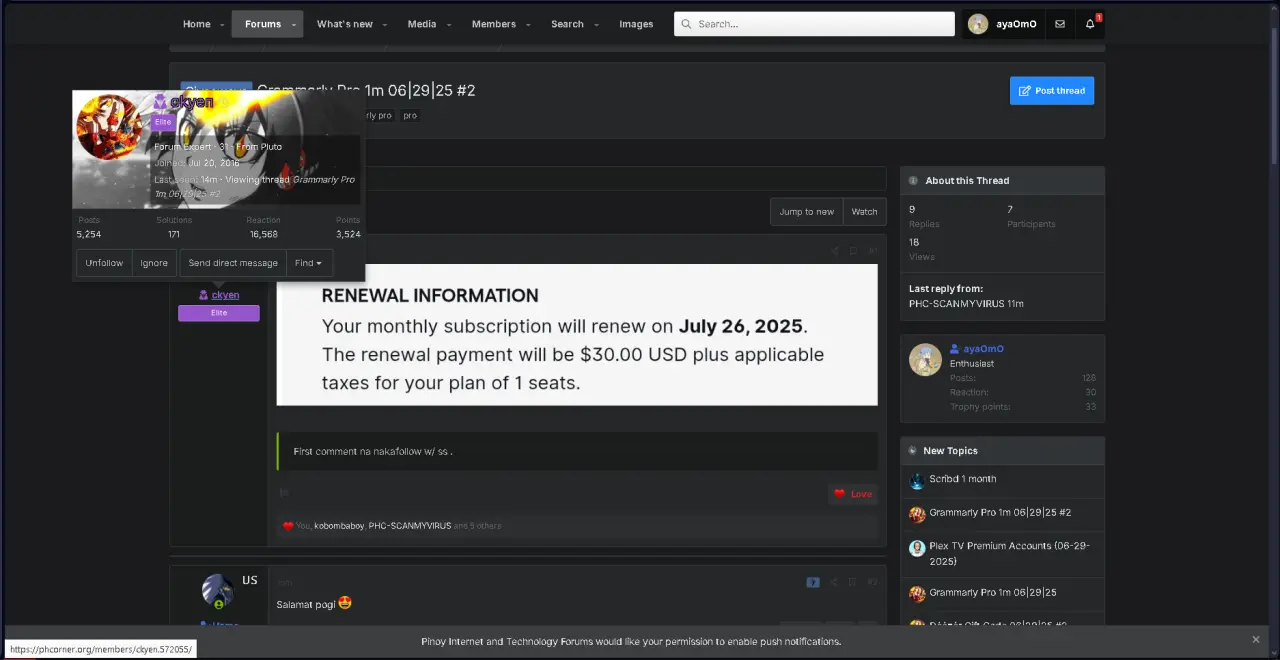
Task: Open the inbox envelope icon
Action: [x=1060, y=24]
